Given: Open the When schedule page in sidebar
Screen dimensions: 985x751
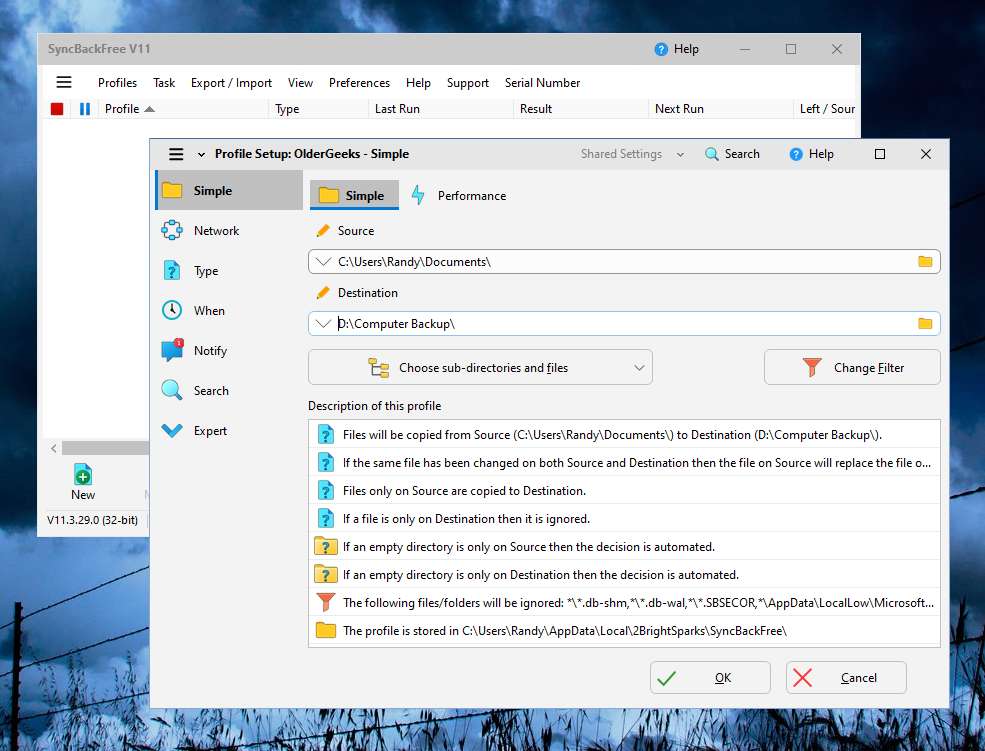Looking at the screenshot, I should pyautogui.click(x=229, y=310).
